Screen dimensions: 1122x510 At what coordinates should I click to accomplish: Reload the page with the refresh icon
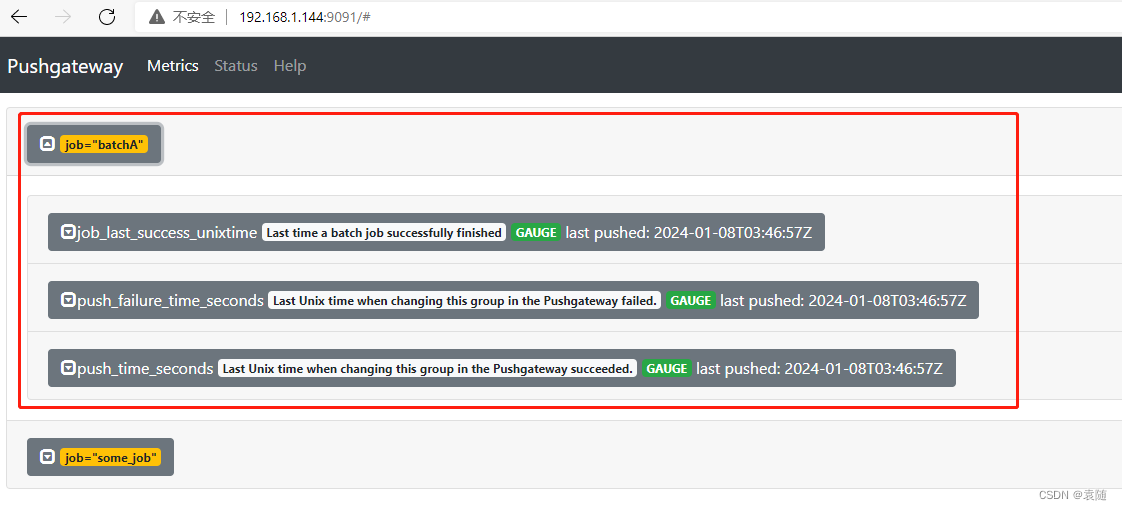point(107,17)
